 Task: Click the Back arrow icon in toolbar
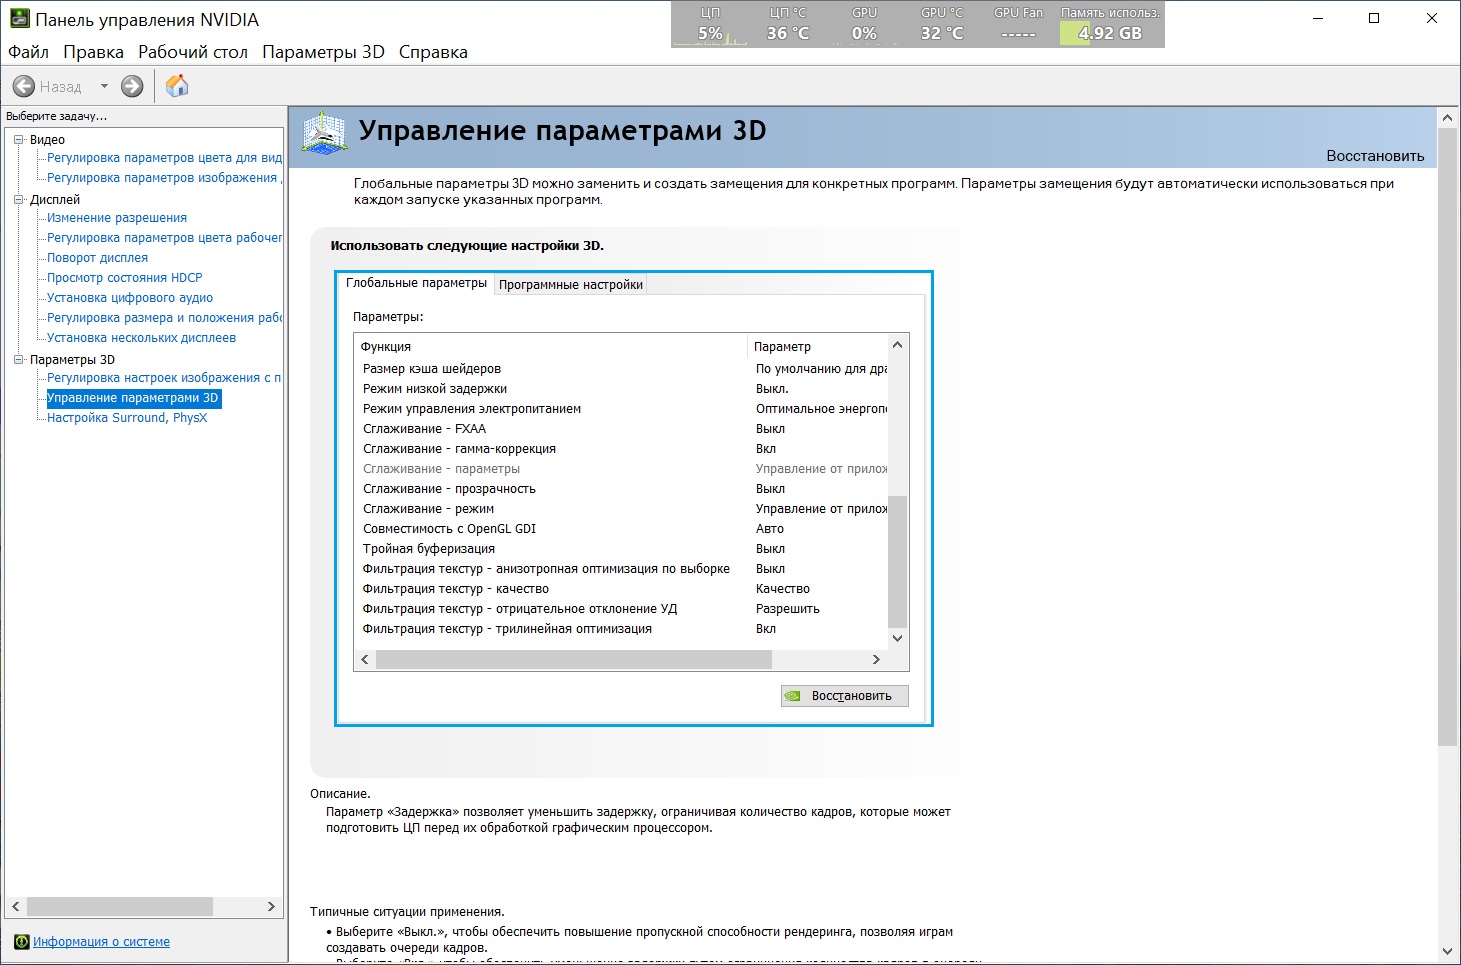tap(24, 87)
